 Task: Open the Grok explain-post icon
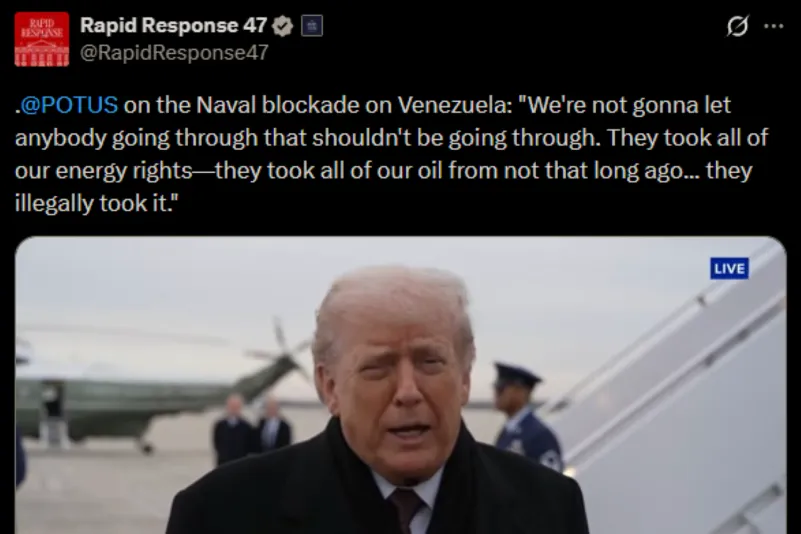pos(737,26)
